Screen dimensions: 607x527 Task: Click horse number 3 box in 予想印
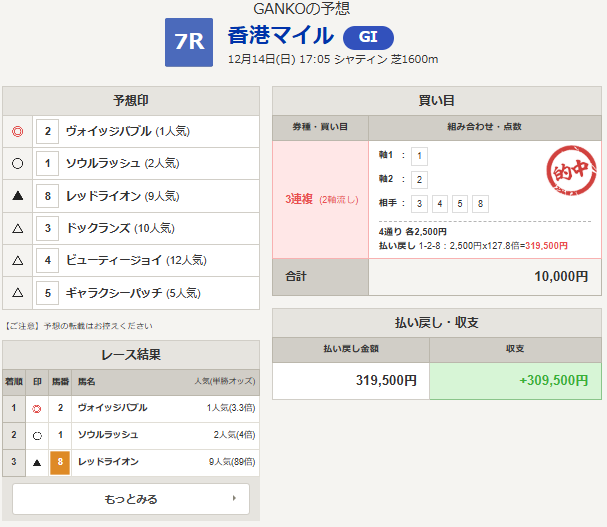click(47, 228)
